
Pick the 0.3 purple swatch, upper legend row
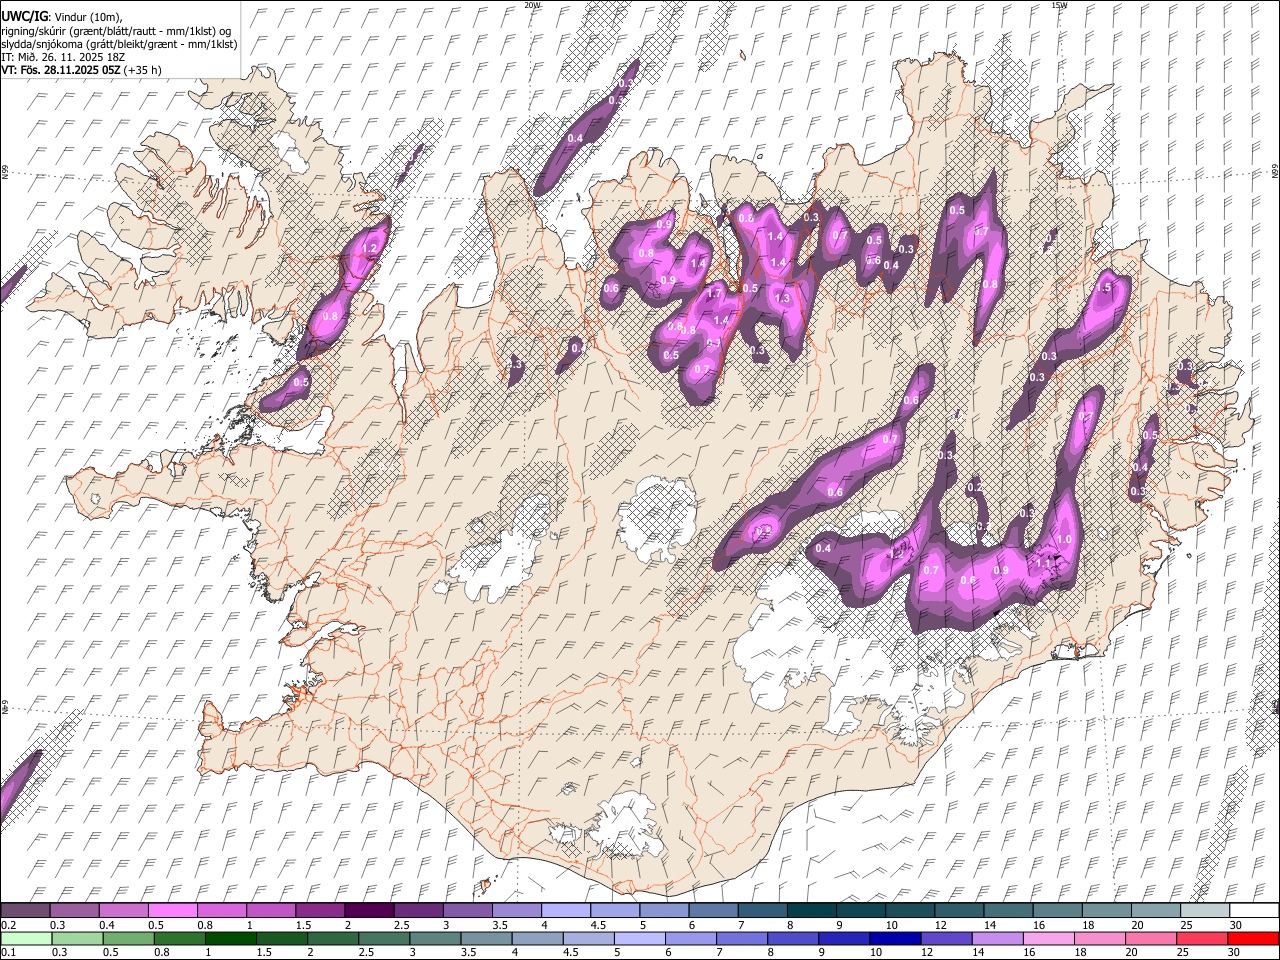point(74,910)
